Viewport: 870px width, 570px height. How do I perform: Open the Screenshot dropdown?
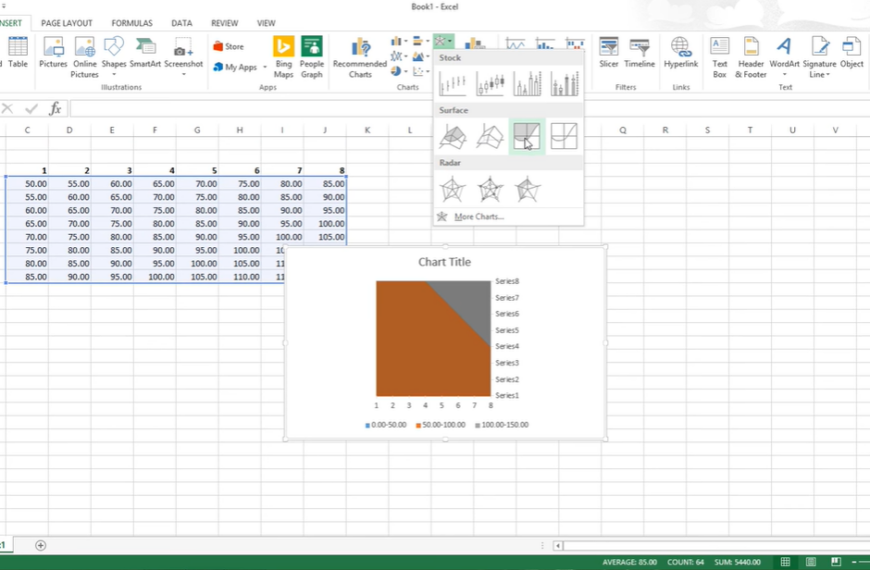click(184, 57)
